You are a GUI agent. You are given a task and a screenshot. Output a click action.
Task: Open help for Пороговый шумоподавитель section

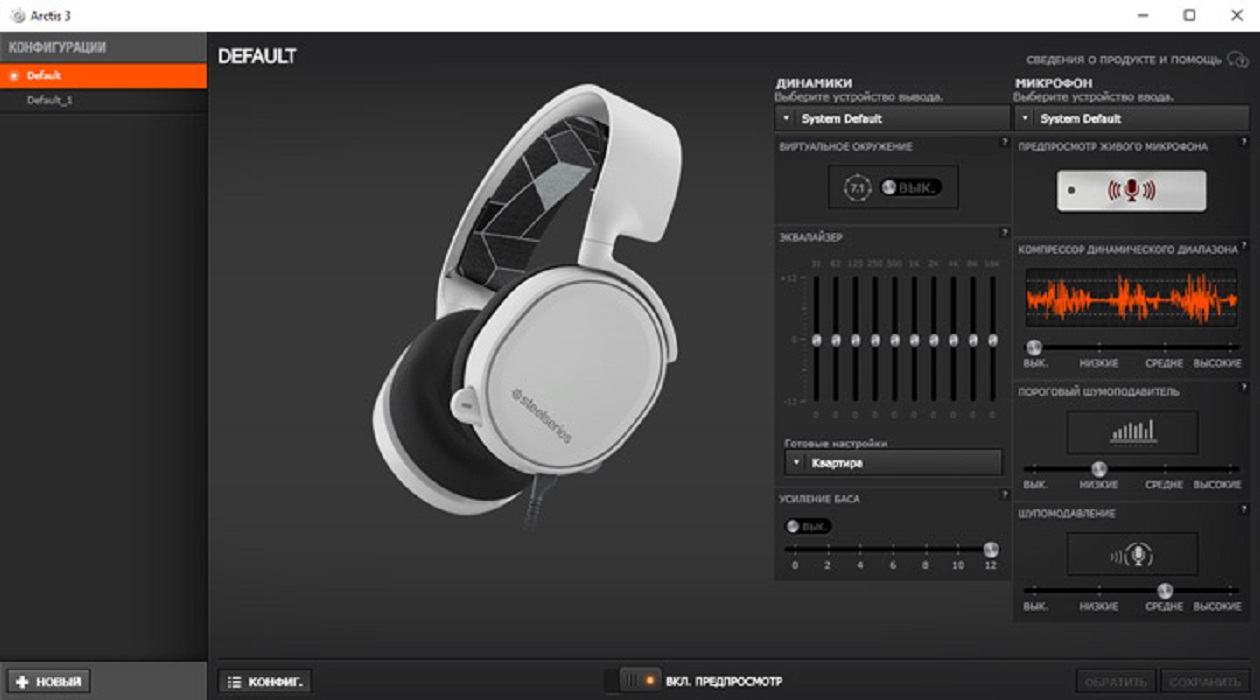tap(1244, 387)
